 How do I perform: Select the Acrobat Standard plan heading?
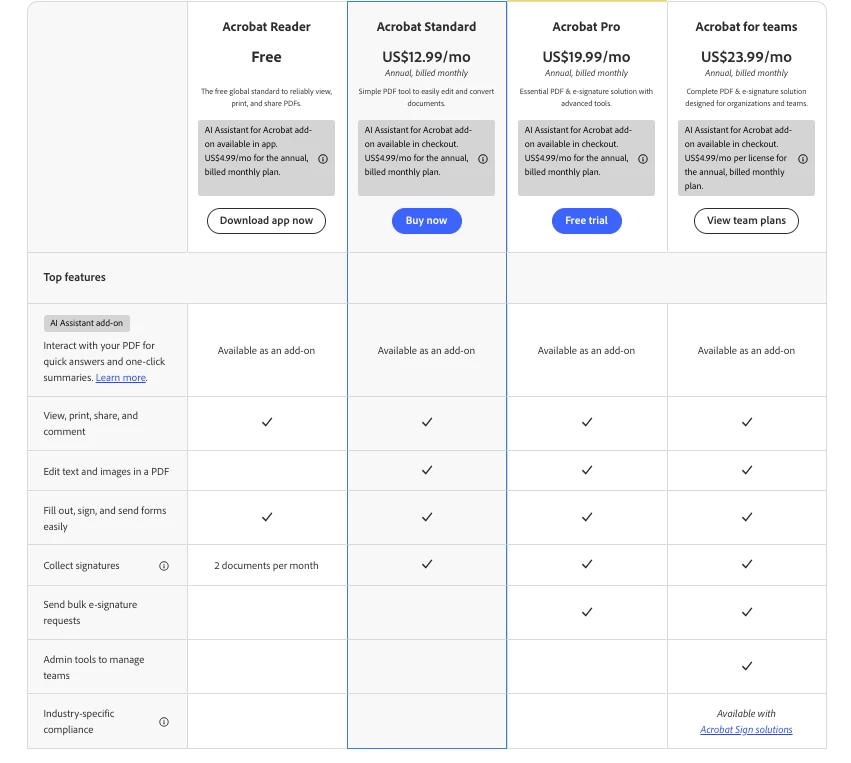coord(426,27)
